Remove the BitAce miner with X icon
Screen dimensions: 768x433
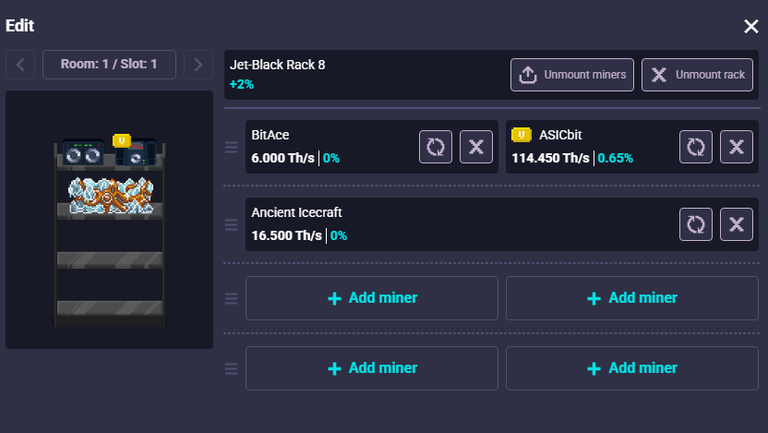tap(476, 147)
